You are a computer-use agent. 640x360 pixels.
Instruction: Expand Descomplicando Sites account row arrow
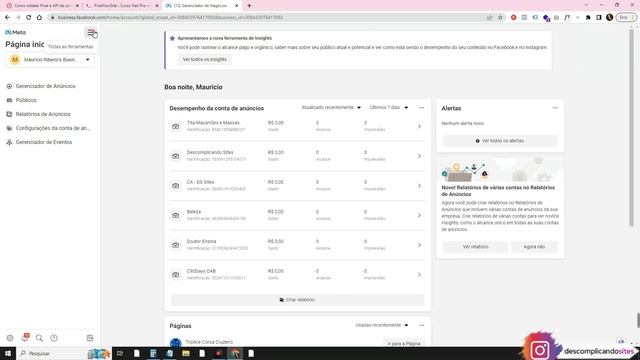(419, 156)
